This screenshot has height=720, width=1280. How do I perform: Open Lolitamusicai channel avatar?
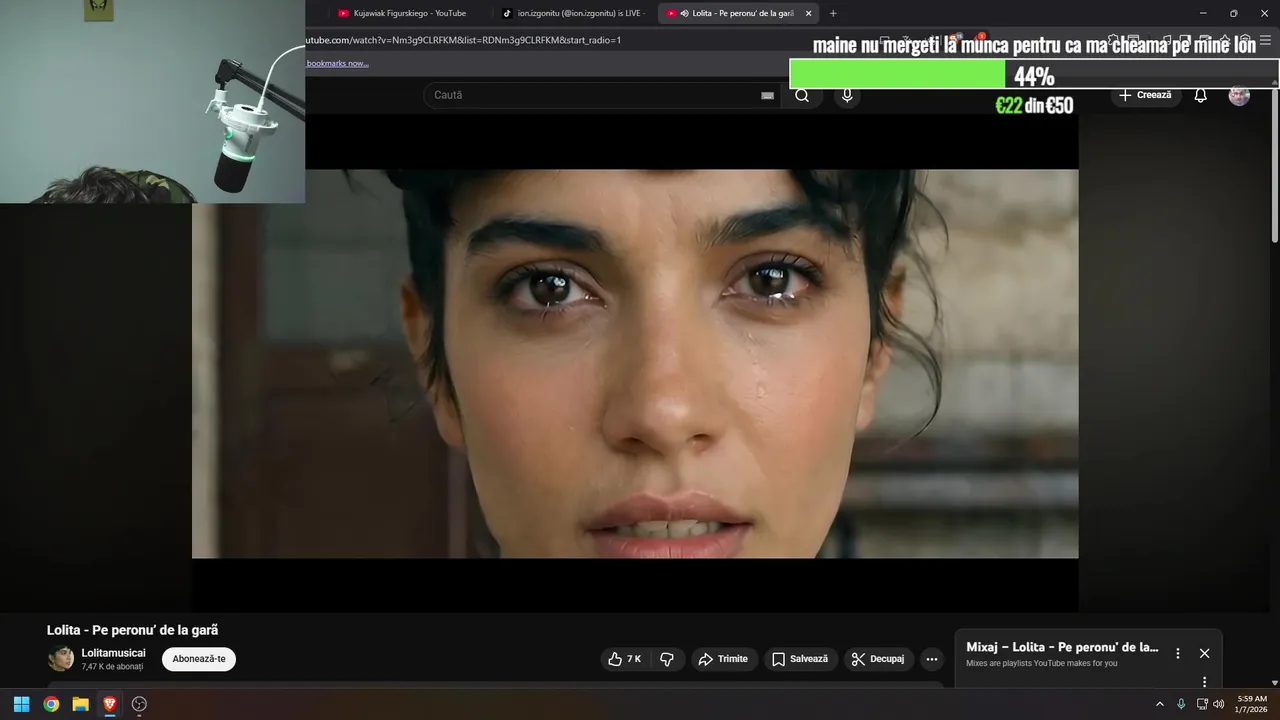[x=61, y=659]
